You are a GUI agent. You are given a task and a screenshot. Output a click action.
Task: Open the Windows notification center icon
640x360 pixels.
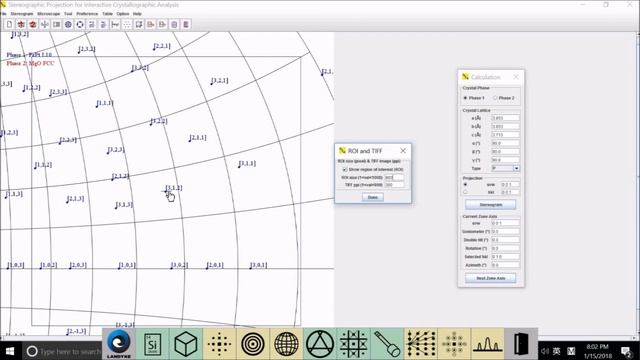click(626, 351)
